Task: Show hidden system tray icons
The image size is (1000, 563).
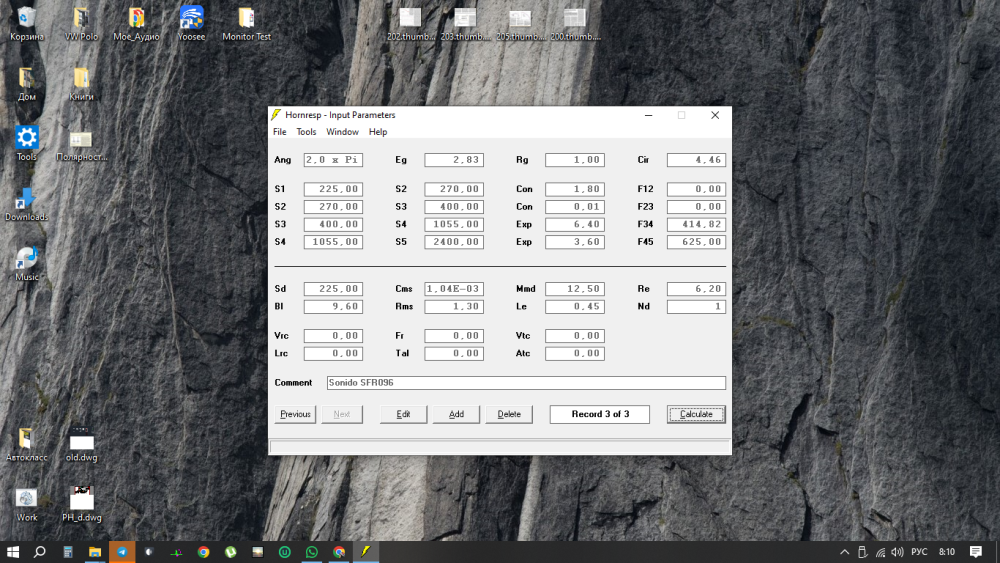Action: (844, 552)
